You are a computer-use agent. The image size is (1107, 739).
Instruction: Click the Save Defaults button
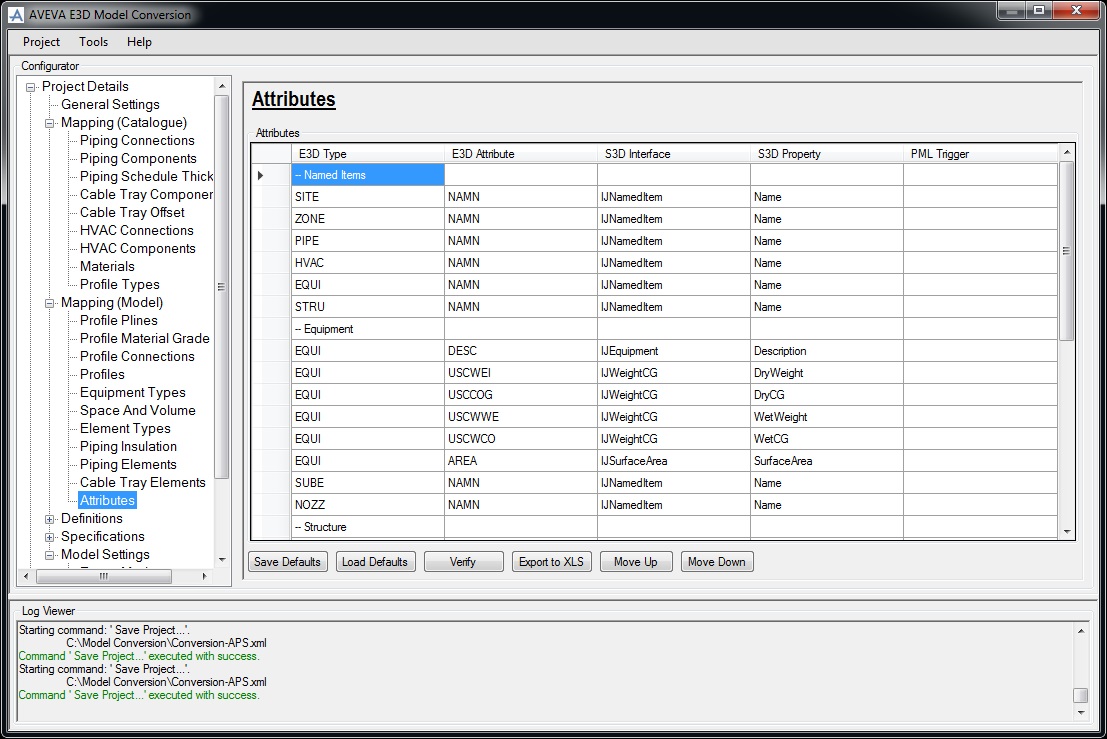click(287, 562)
